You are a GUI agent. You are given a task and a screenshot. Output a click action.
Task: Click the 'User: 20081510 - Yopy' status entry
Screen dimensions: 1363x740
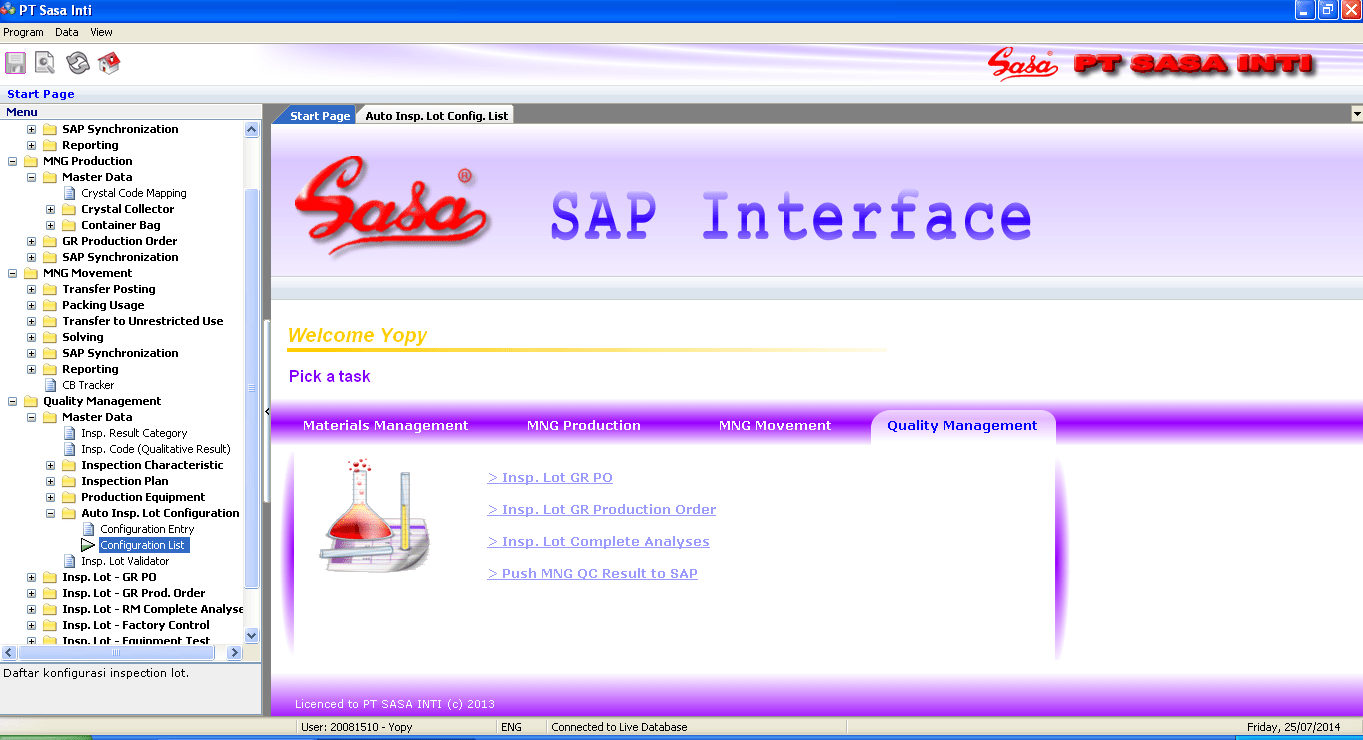pyautogui.click(x=357, y=727)
